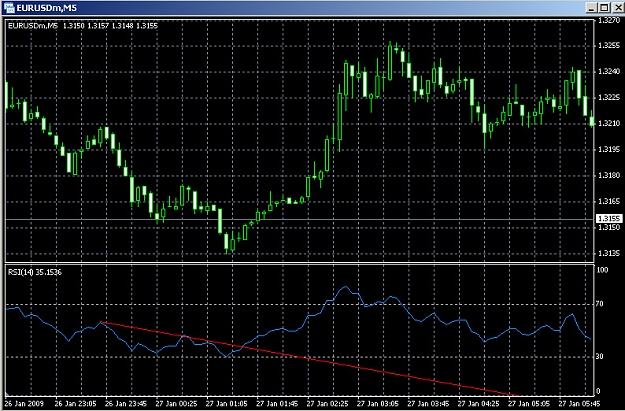The height and width of the screenshot is (411, 625).
Task: Click price axis label 1.3165
Action: point(609,201)
